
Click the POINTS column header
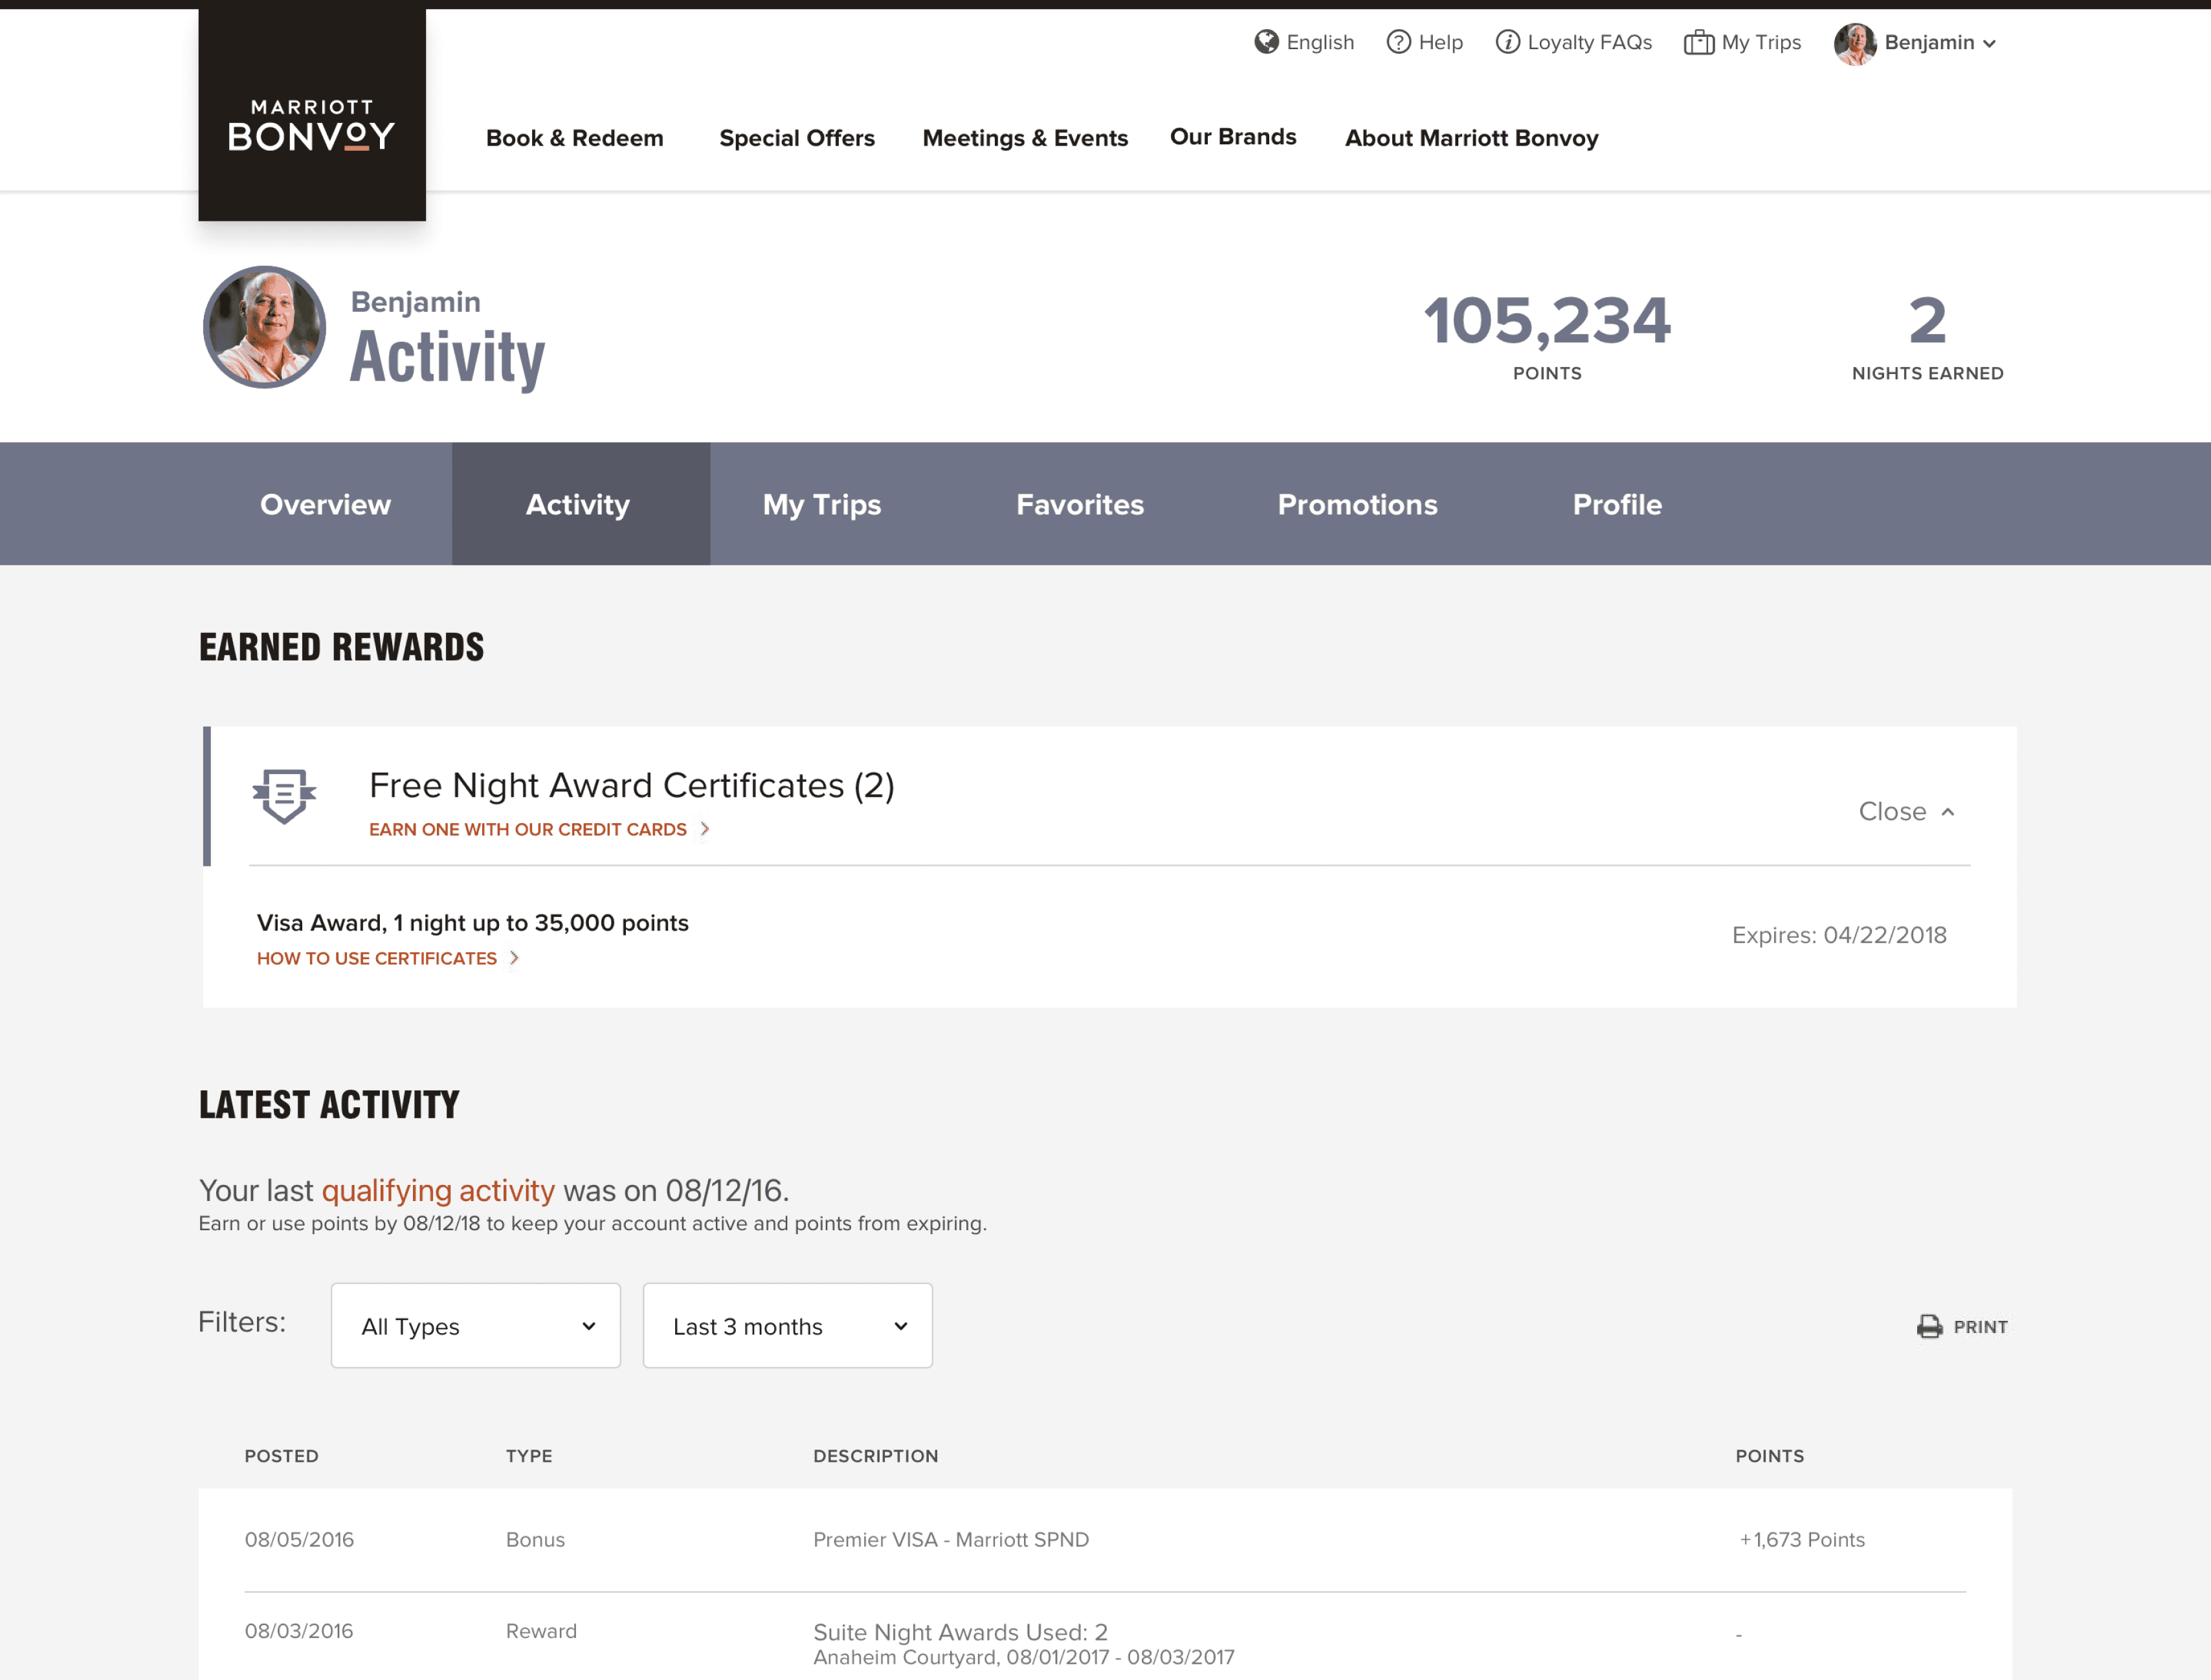click(1770, 1456)
